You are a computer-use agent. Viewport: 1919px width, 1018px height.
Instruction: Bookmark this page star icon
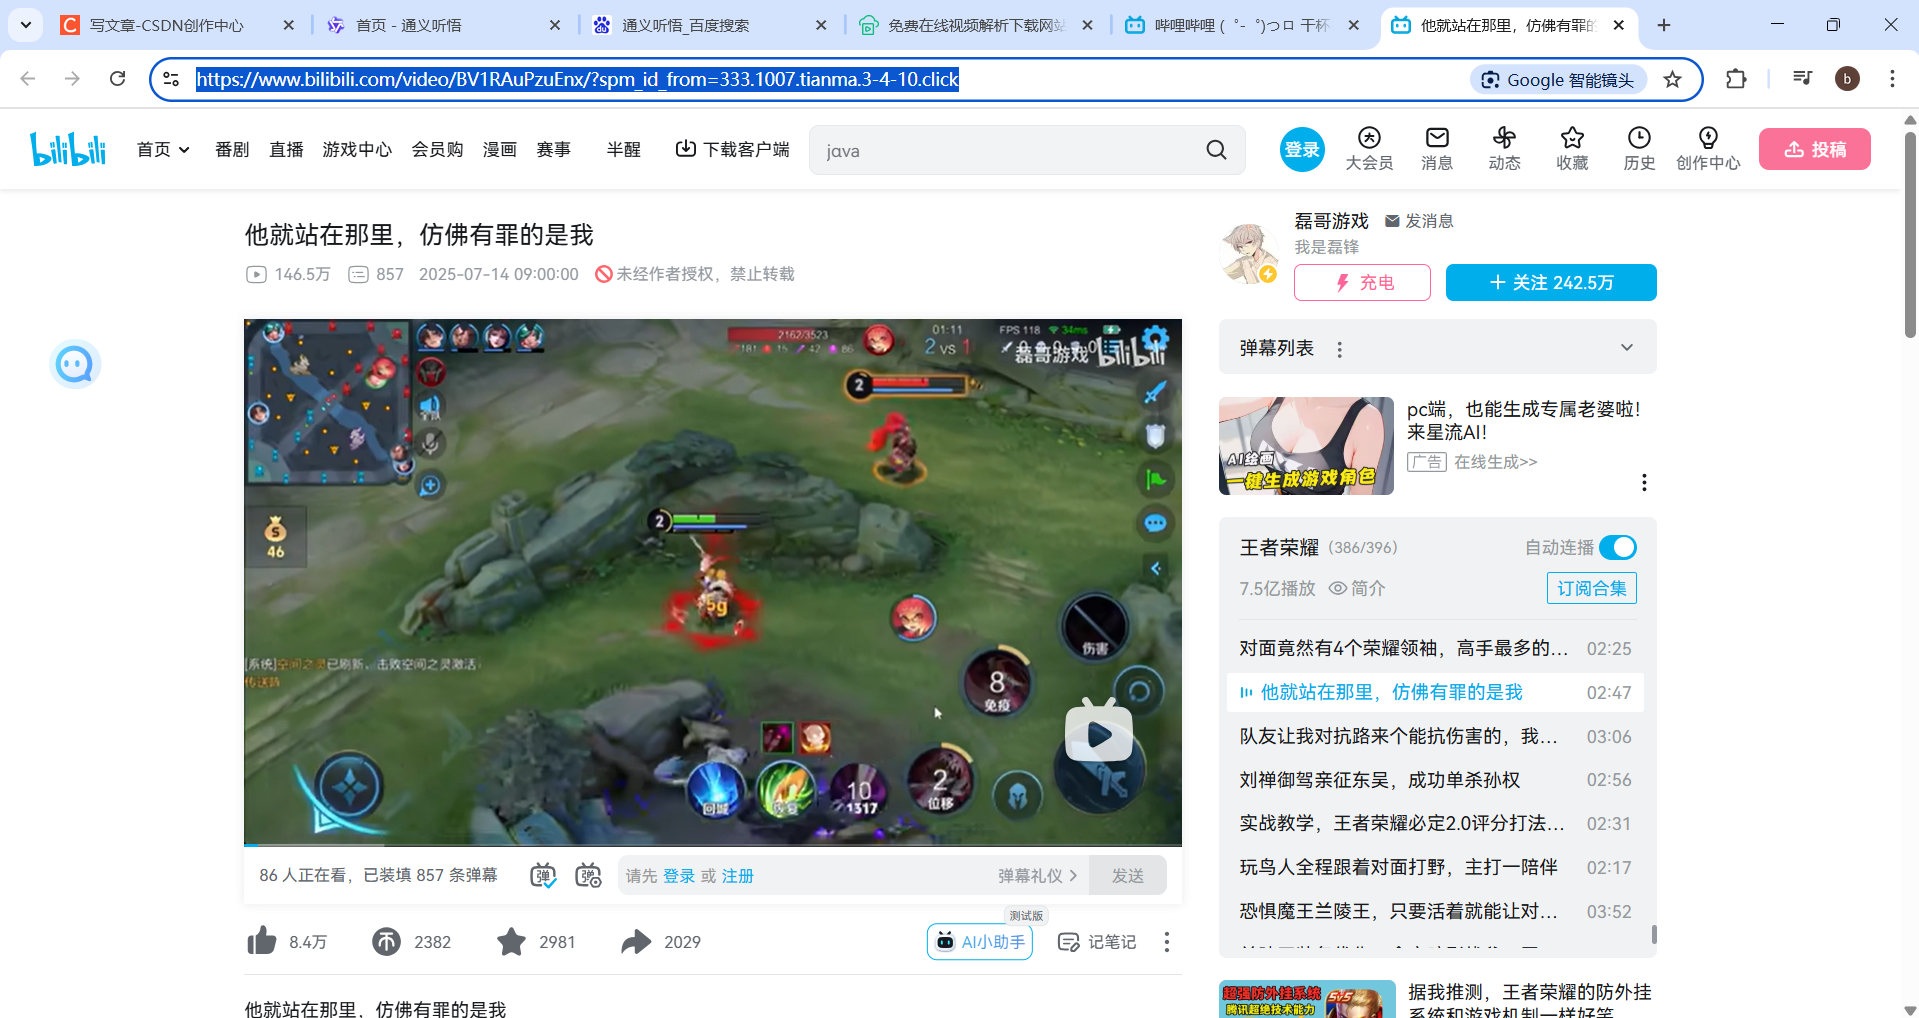tap(1672, 79)
